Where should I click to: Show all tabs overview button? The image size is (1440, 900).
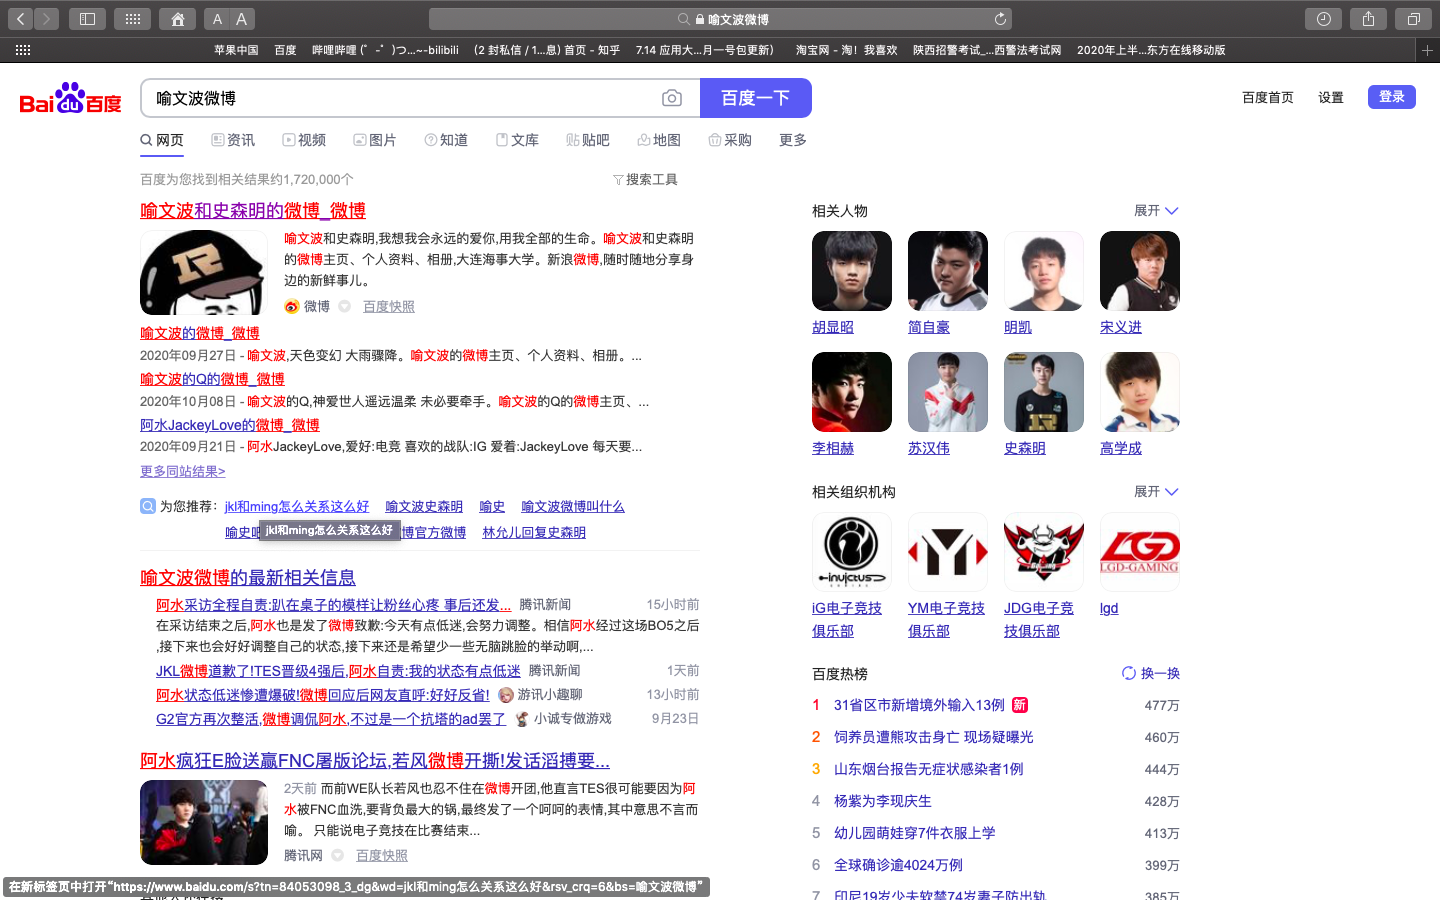point(1413,19)
